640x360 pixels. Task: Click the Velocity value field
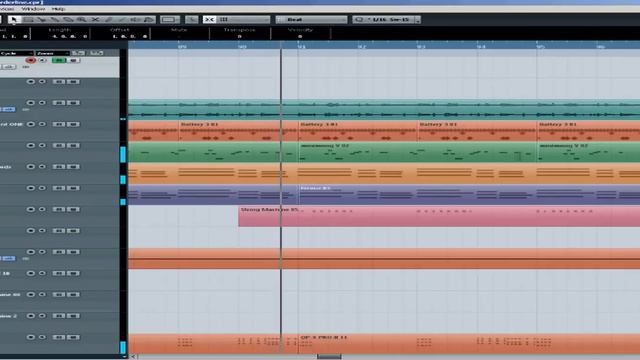[x=300, y=36]
